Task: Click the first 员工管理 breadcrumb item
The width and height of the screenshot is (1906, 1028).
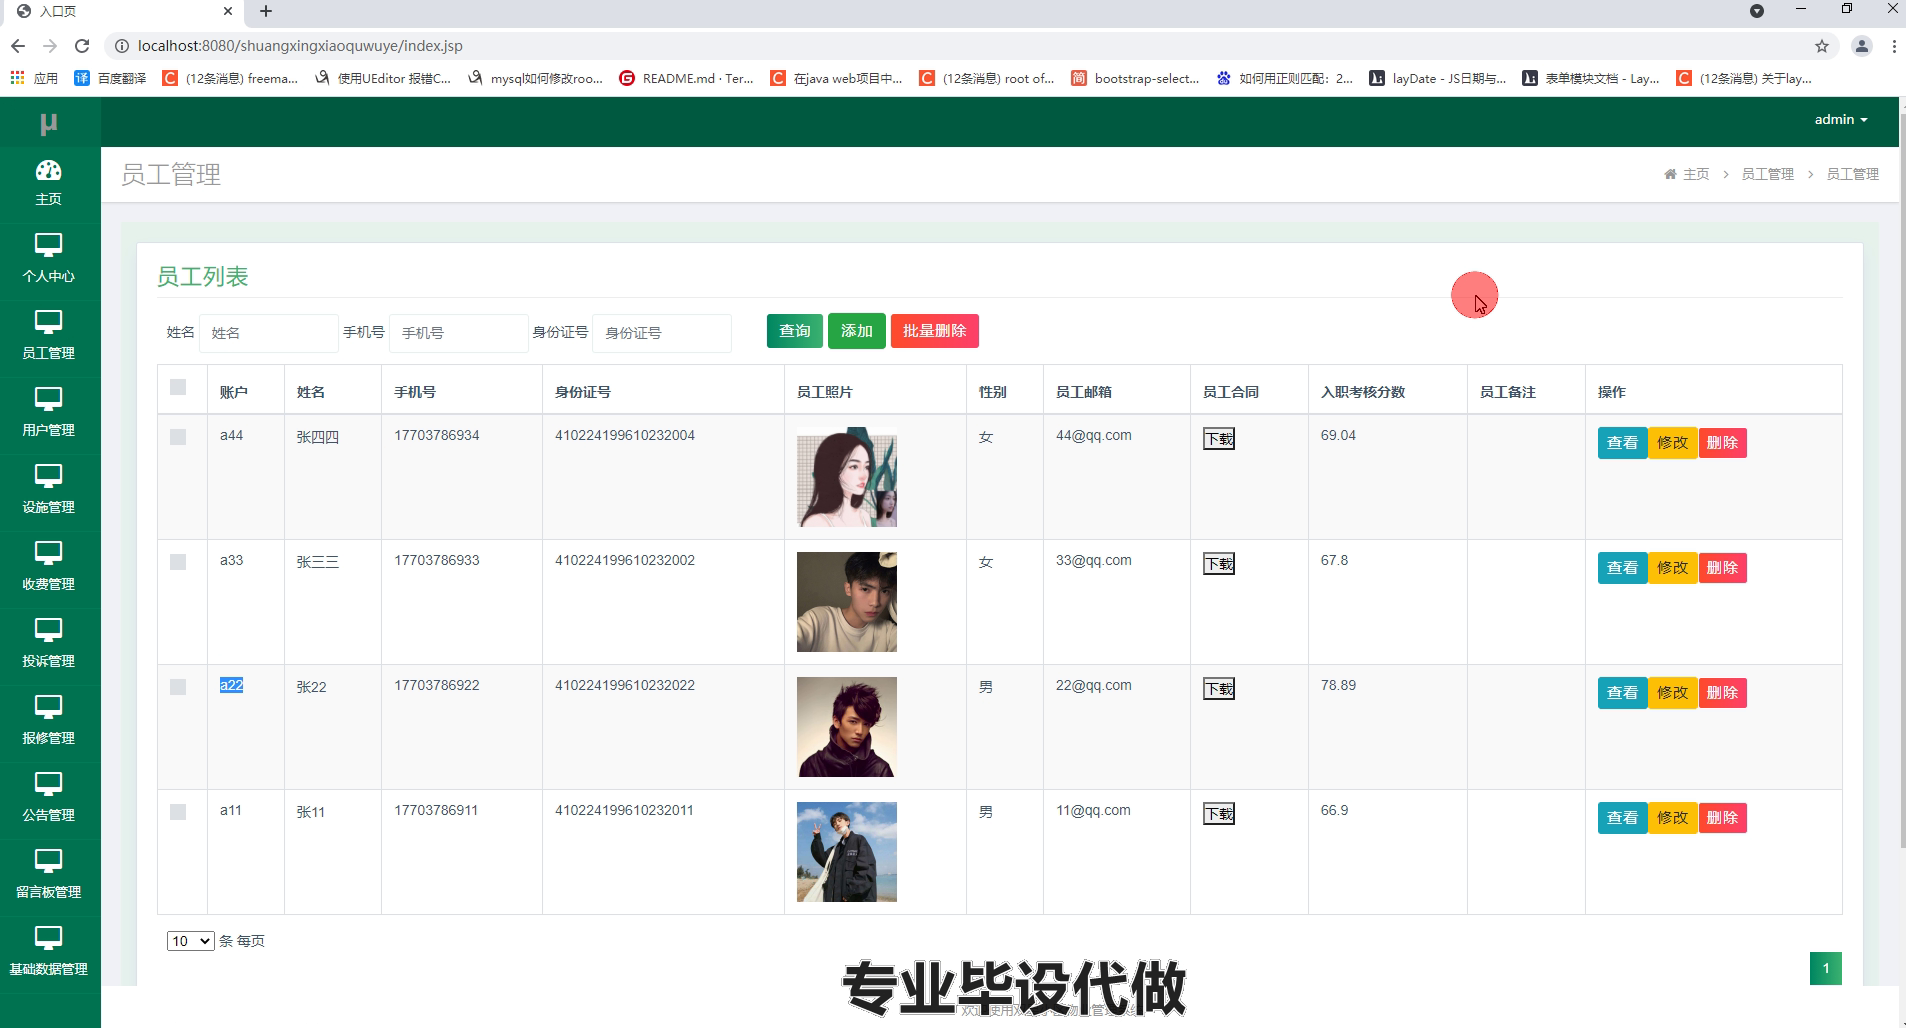Action: (x=1767, y=174)
